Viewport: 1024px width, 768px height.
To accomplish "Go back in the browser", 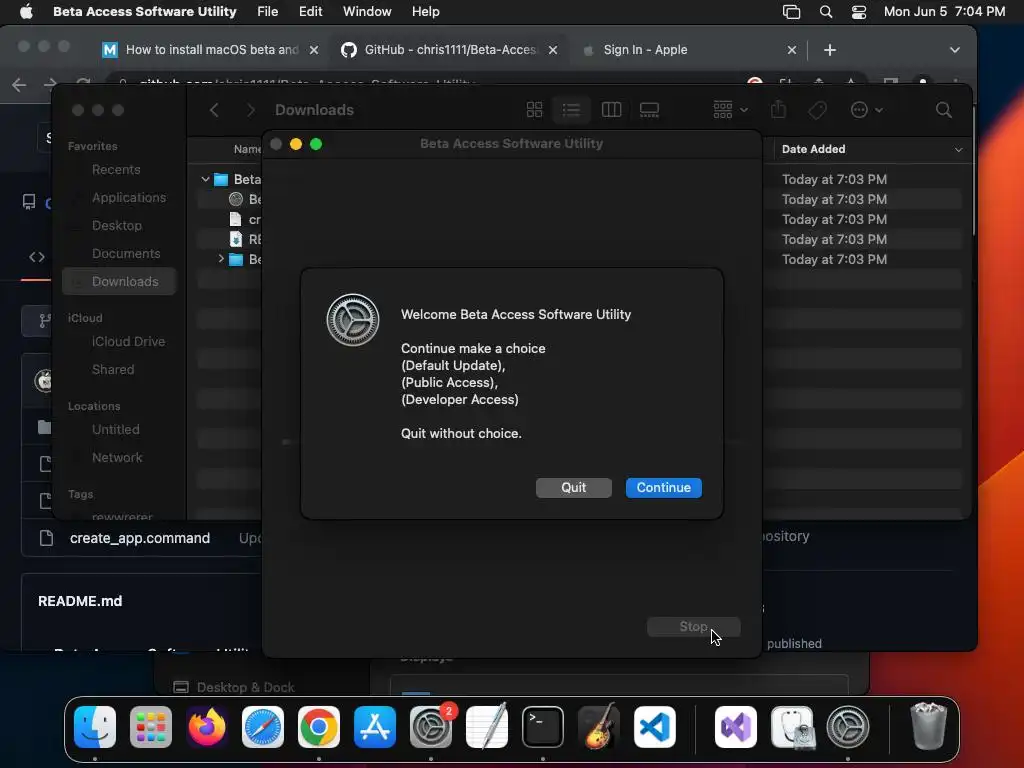I will (19, 84).
